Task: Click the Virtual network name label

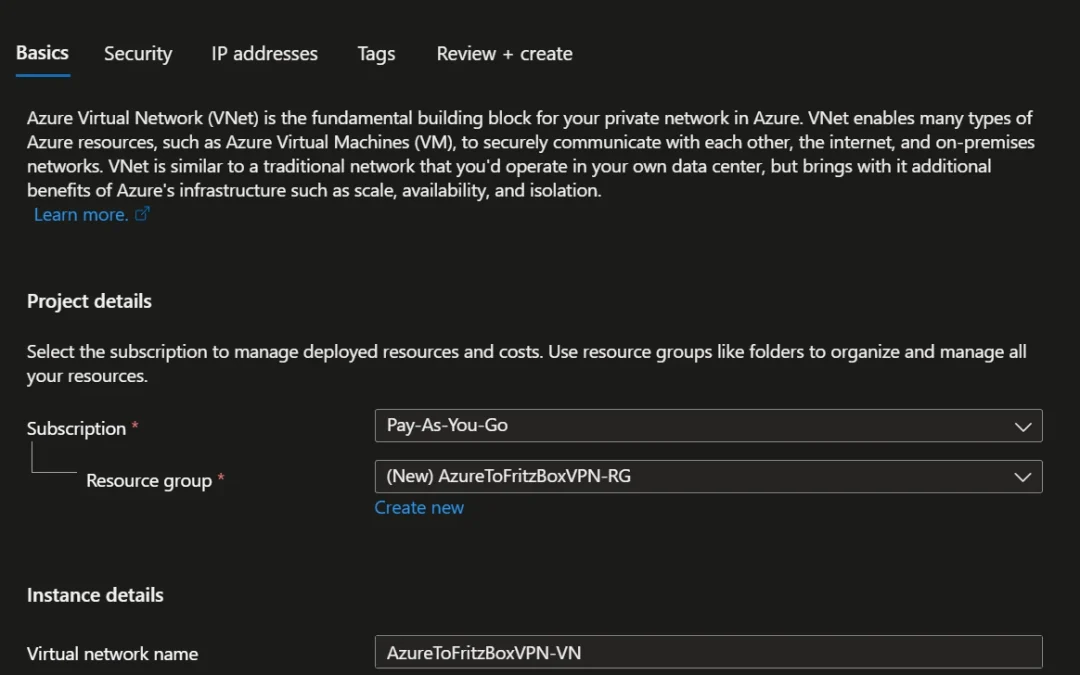Action: (x=112, y=654)
